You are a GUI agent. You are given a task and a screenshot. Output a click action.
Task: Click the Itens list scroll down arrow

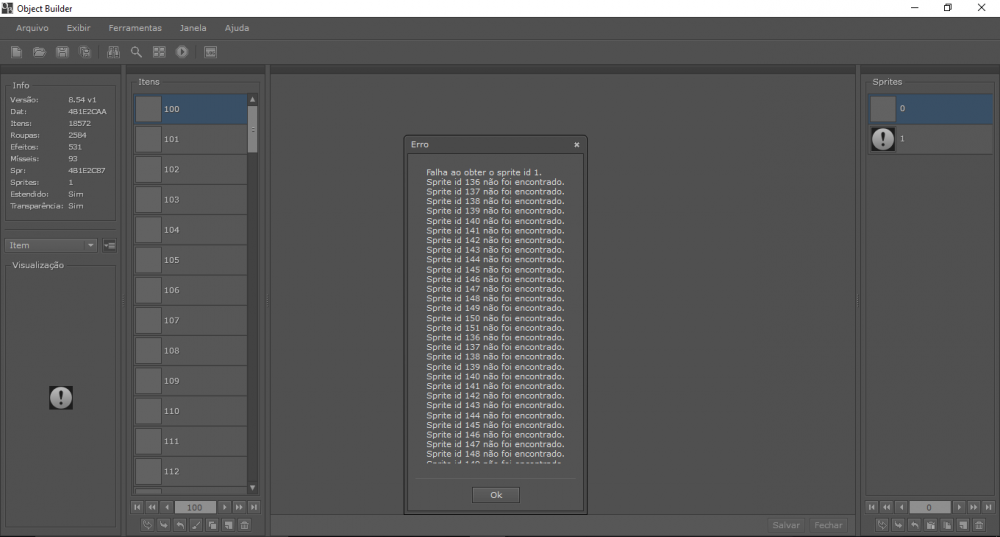tap(253, 488)
